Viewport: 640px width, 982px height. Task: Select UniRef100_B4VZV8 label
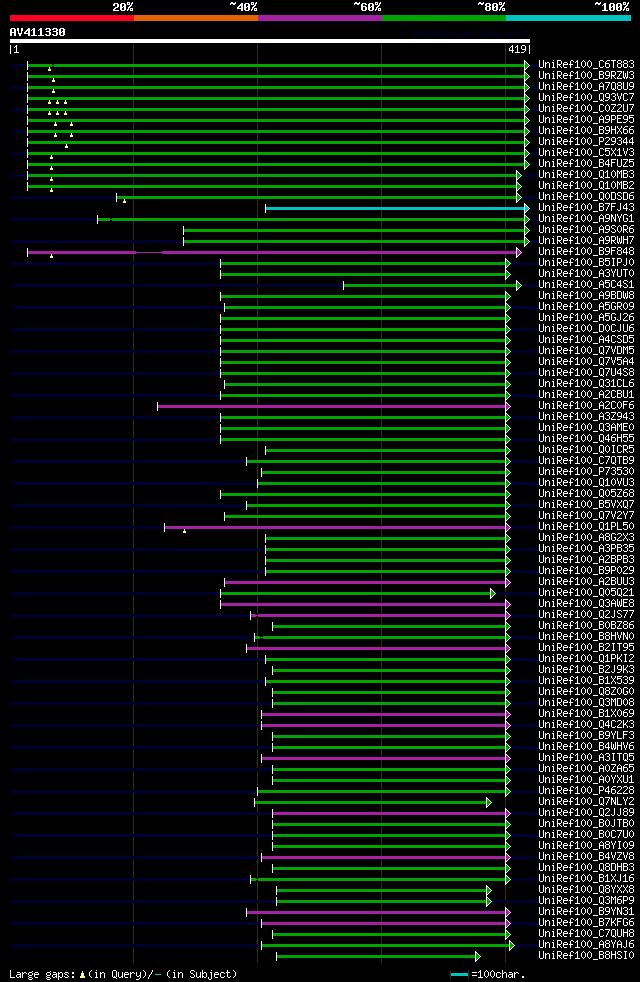point(586,857)
